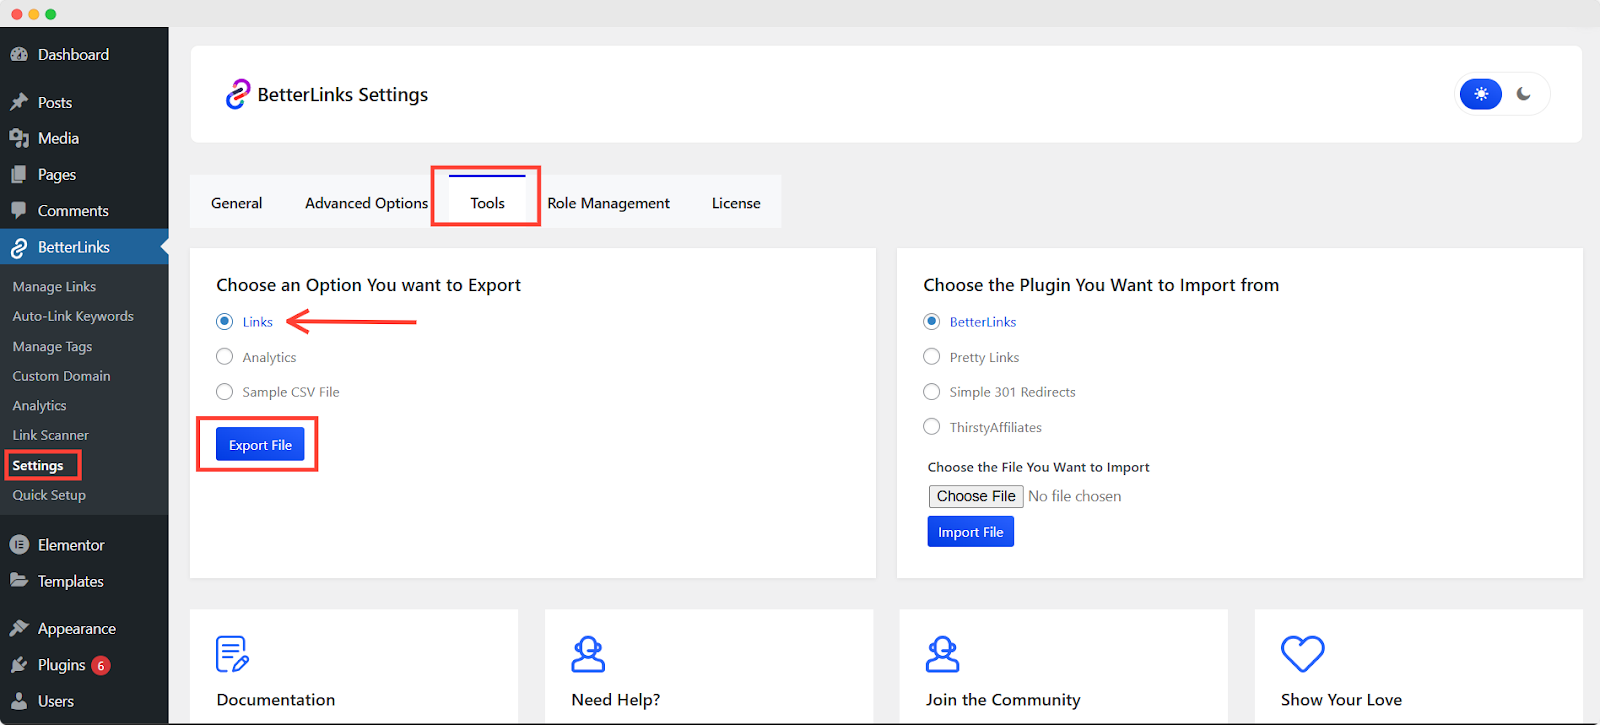Viewport: 1600px width, 725px height.
Task: Click the Pages icon in sidebar
Action: coord(19,174)
